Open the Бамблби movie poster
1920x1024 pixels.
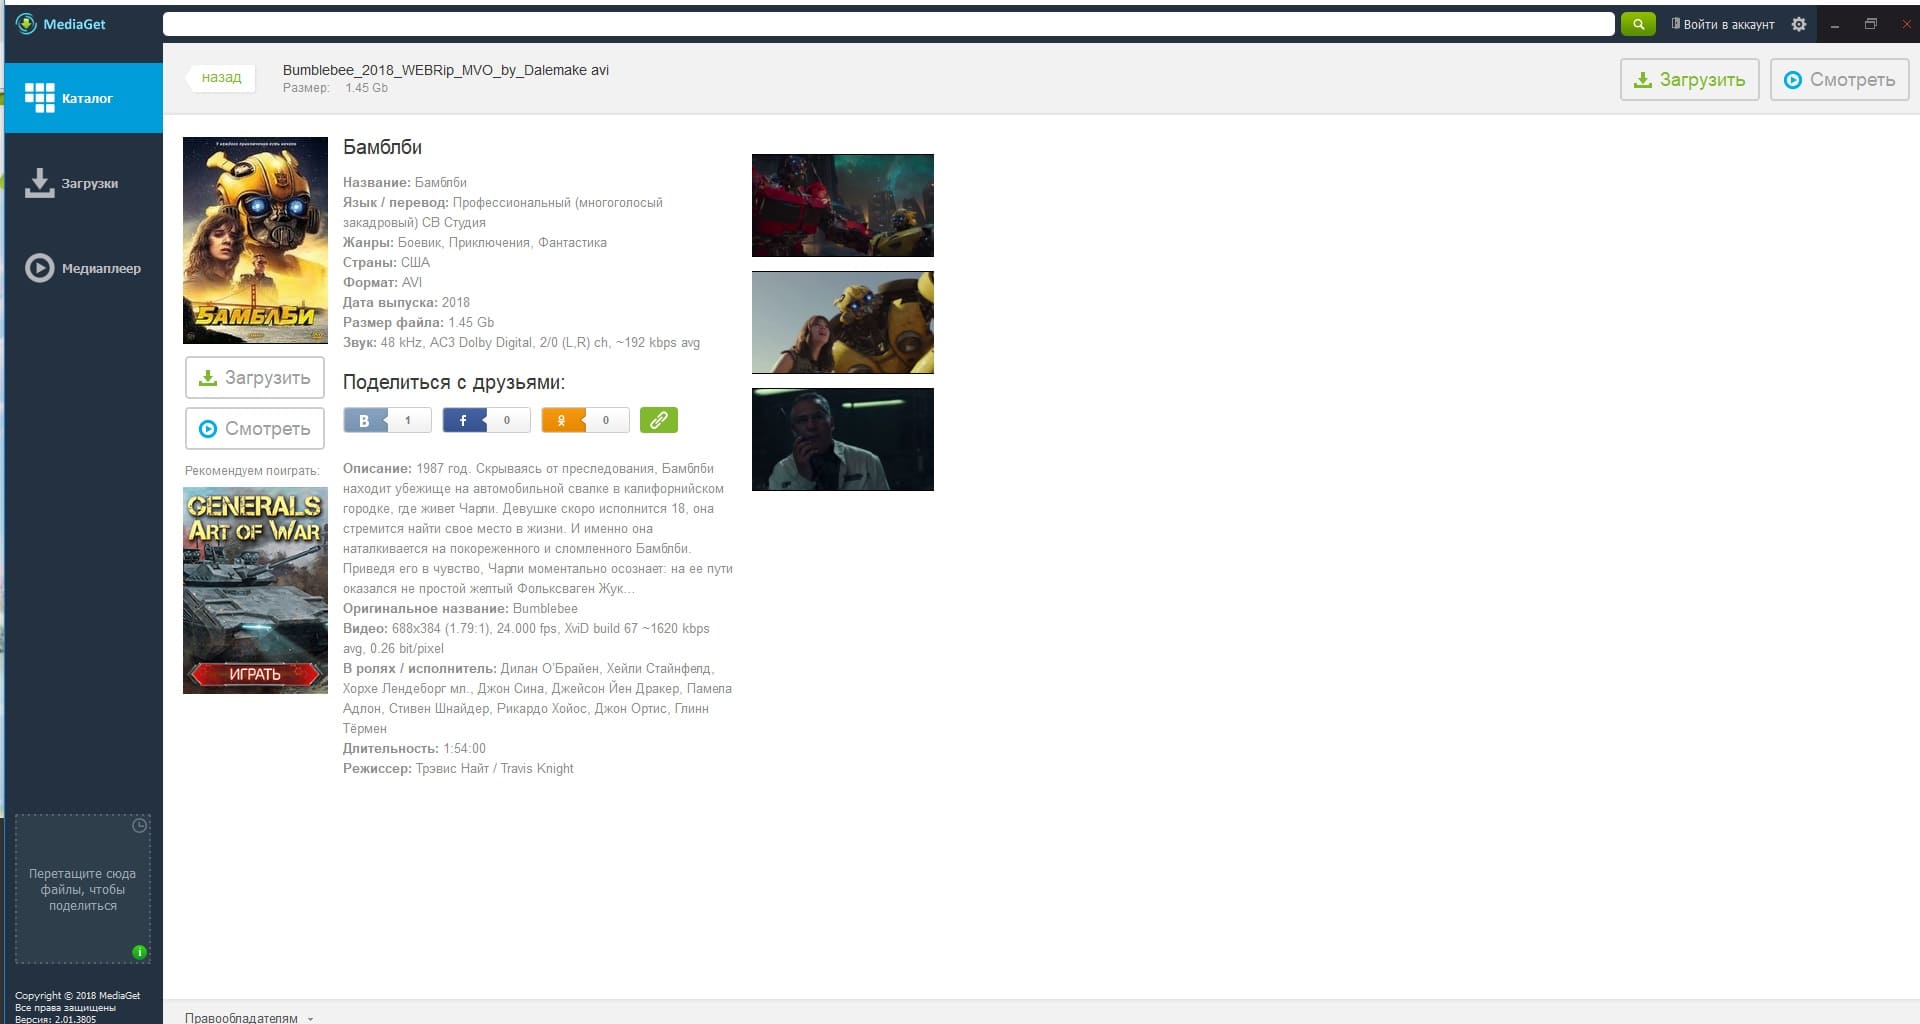coord(255,240)
